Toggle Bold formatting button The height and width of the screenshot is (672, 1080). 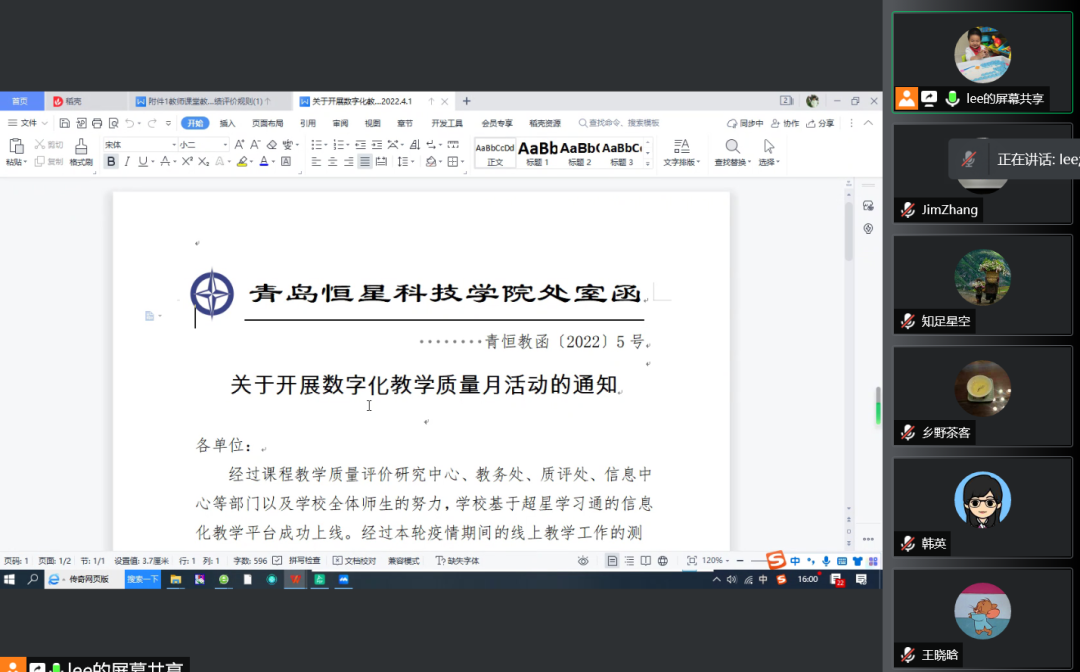111,162
